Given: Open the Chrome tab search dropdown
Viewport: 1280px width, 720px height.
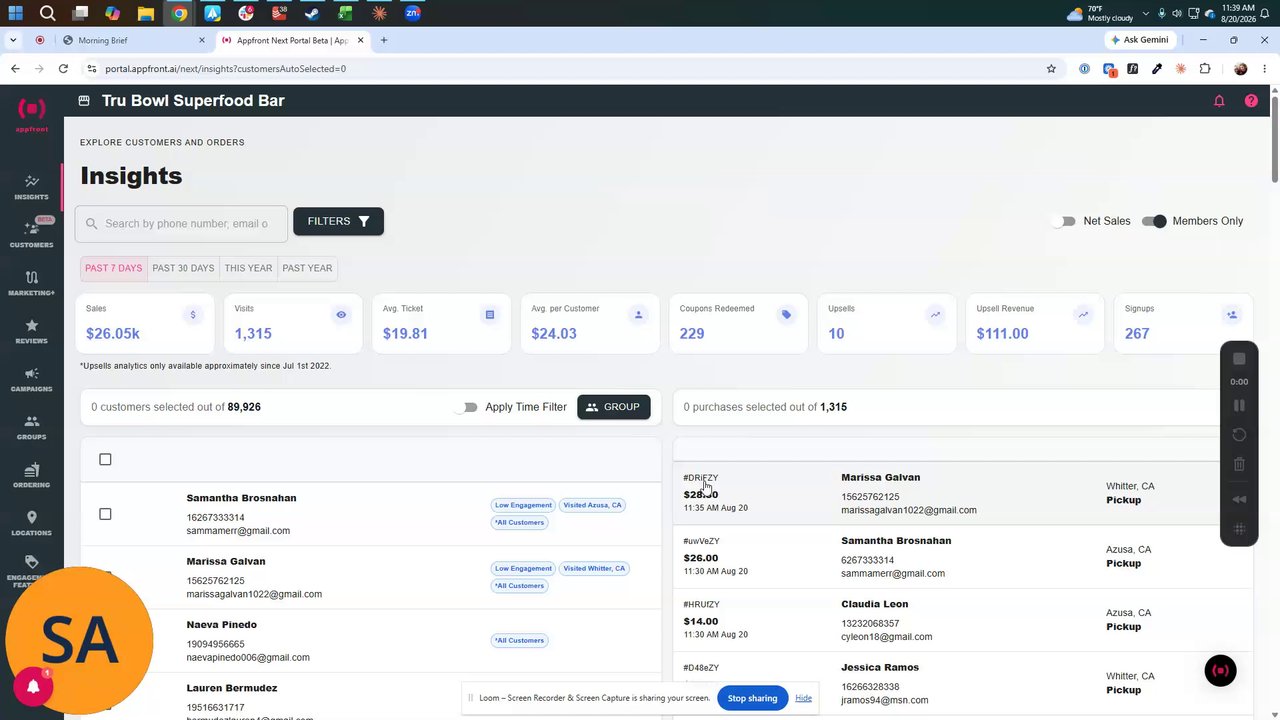Looking at the screenshot, I should pos(13,40).
